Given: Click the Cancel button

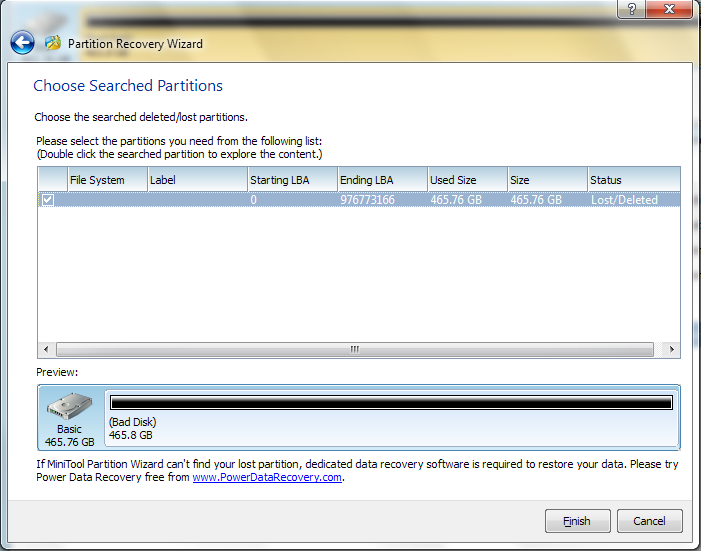Looking at the screenshot, I should [650, 521].
